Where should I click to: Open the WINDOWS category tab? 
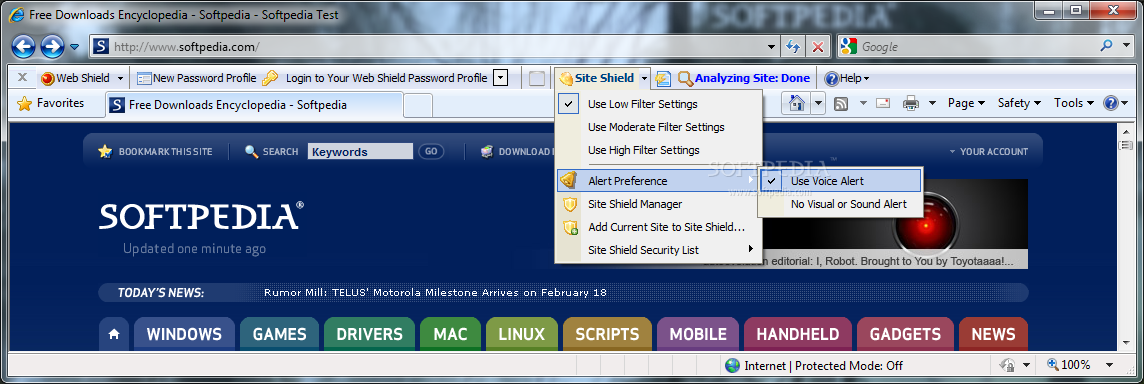point(184,334)
